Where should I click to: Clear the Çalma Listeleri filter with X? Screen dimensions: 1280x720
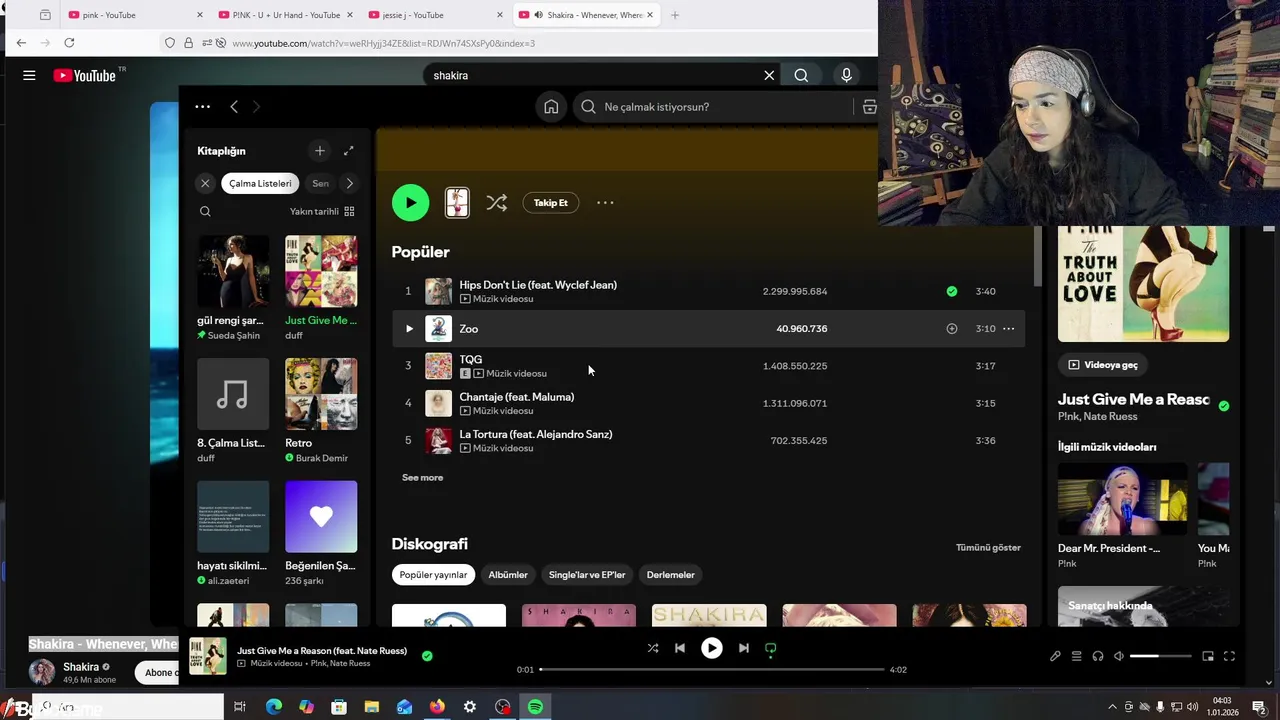pyautogui.click(x=205, y=183)
